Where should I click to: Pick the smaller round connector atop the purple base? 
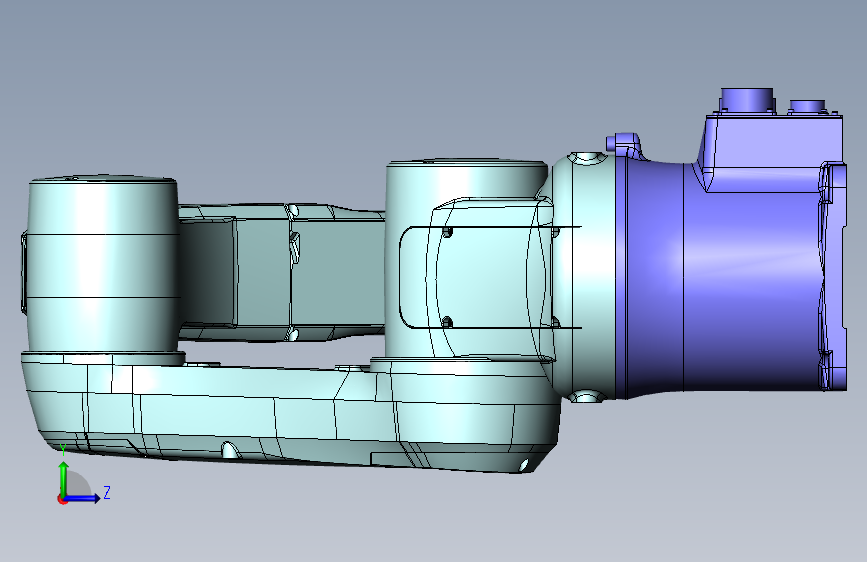807,106
